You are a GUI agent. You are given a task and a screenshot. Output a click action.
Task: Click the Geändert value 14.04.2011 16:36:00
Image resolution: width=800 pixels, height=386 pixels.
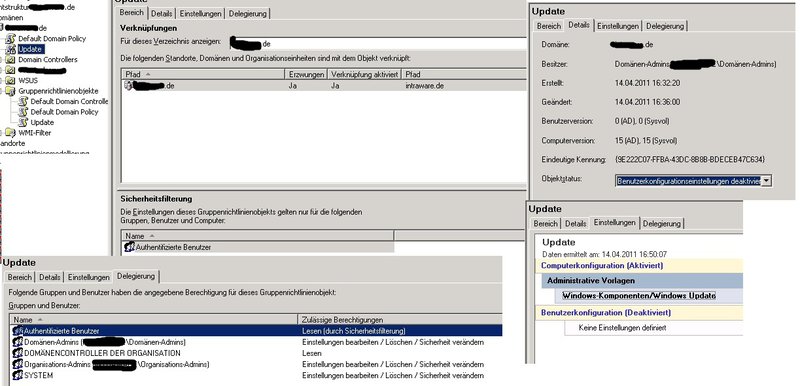coord(647,102)
